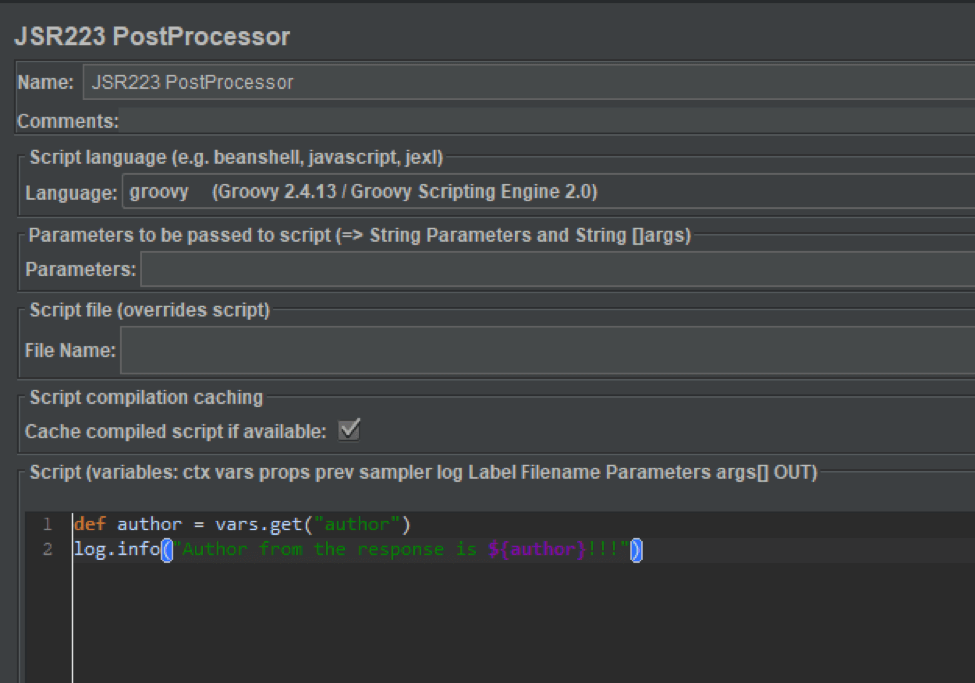Click the ${author} variable in the string

[536, 549]
